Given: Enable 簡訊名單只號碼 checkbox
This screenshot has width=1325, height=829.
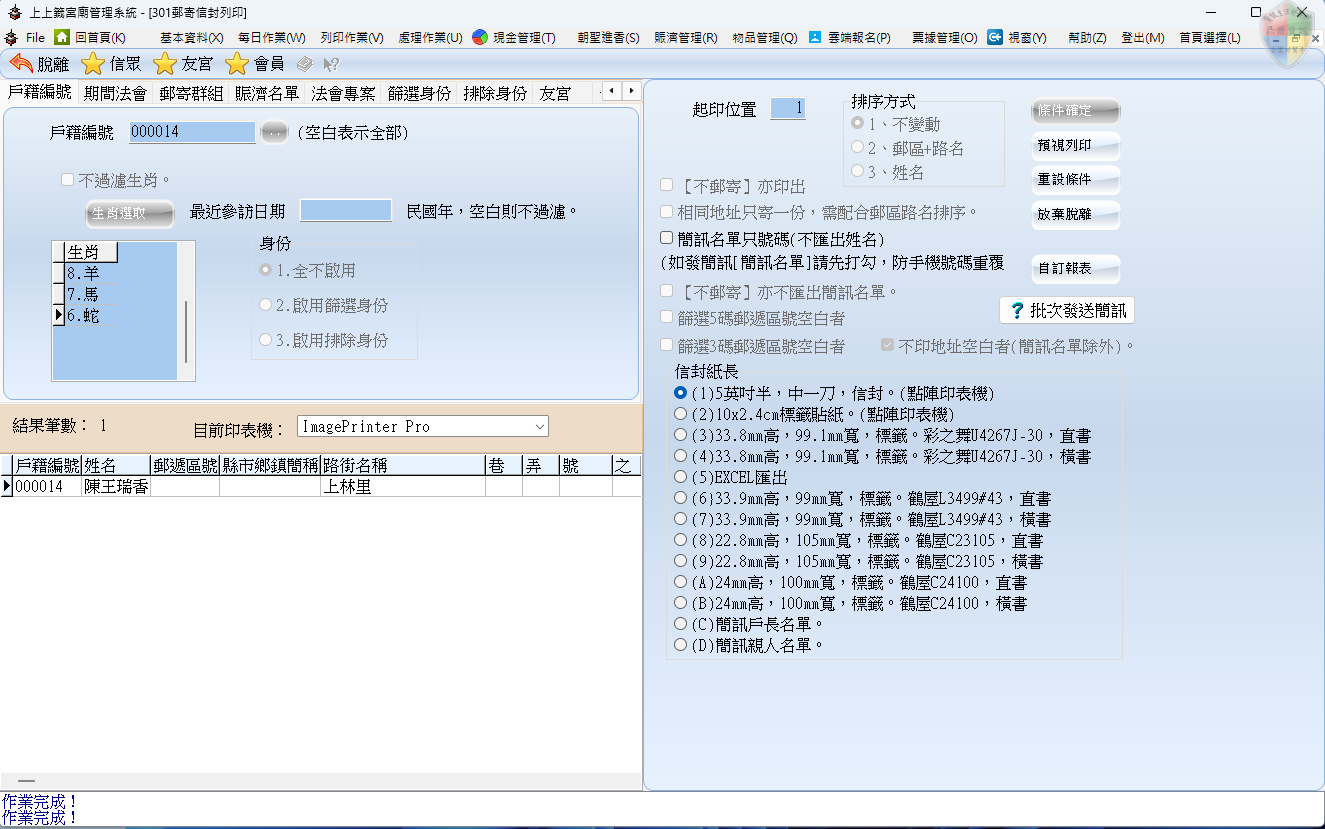Looking at the screenshot, I should point(667,239).
